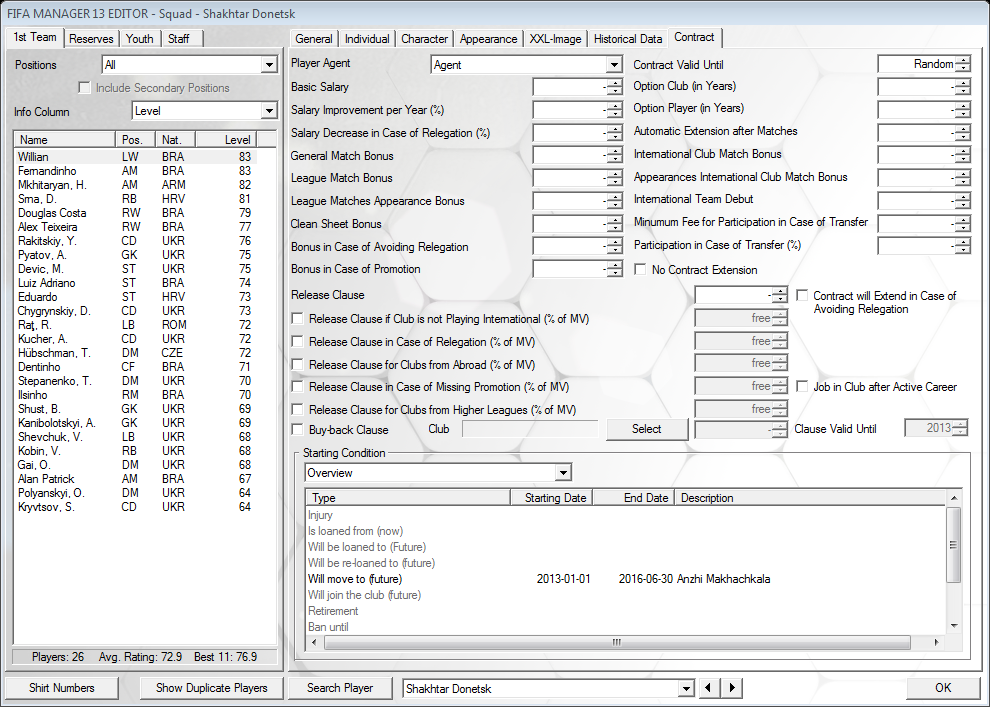Click Clean Sheet Bonus field

[570, 223]
